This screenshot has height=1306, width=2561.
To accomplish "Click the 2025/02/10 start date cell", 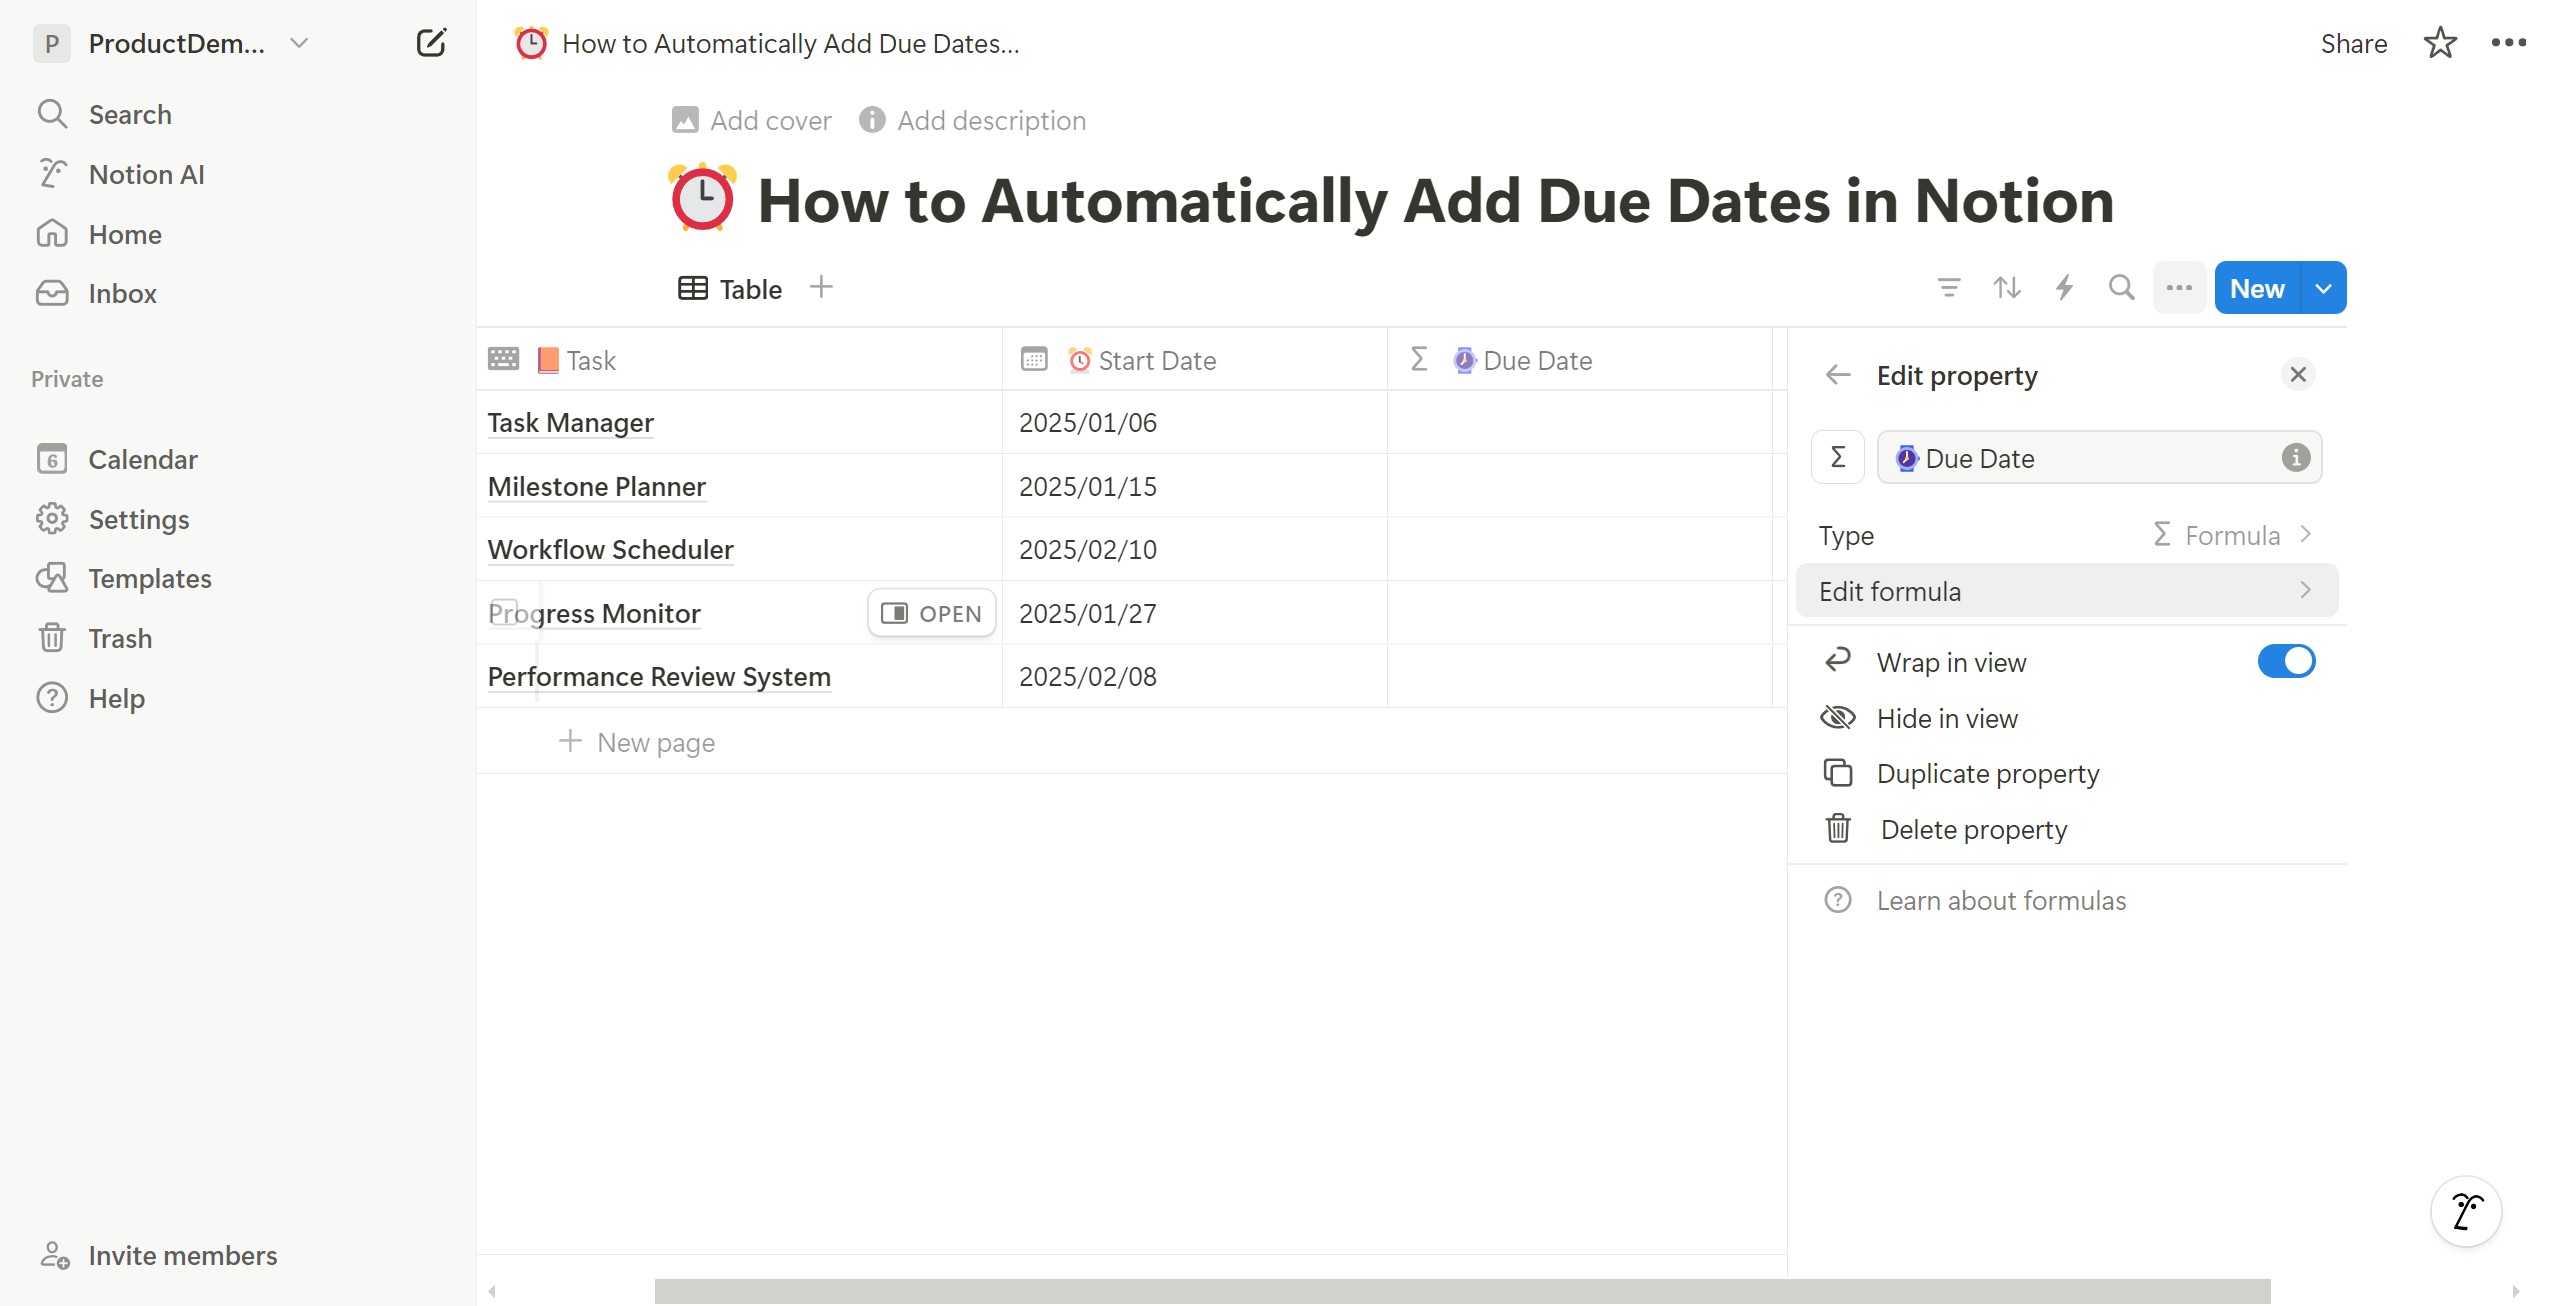I will [x=1195, y=550].
